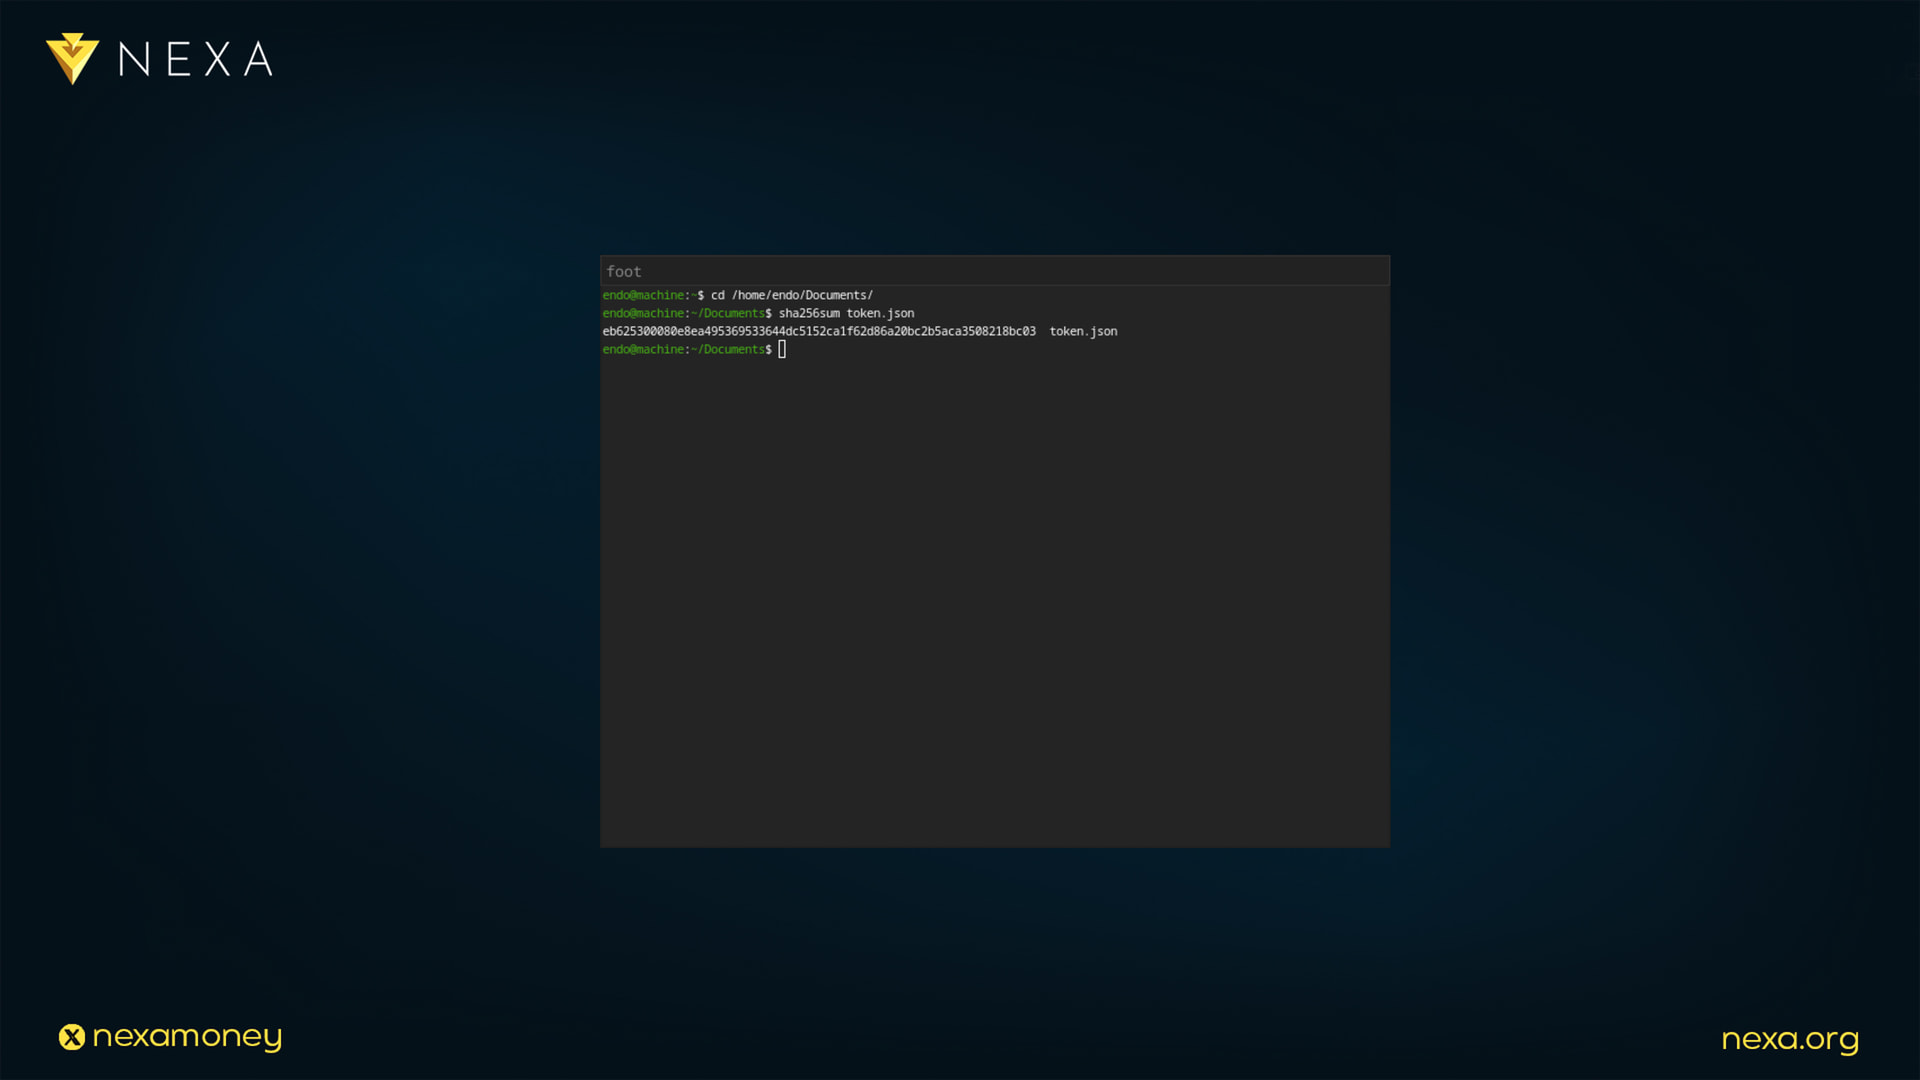Click token.json in the hash output line
1920x1080 pixels.
[x=1083, y=331]
